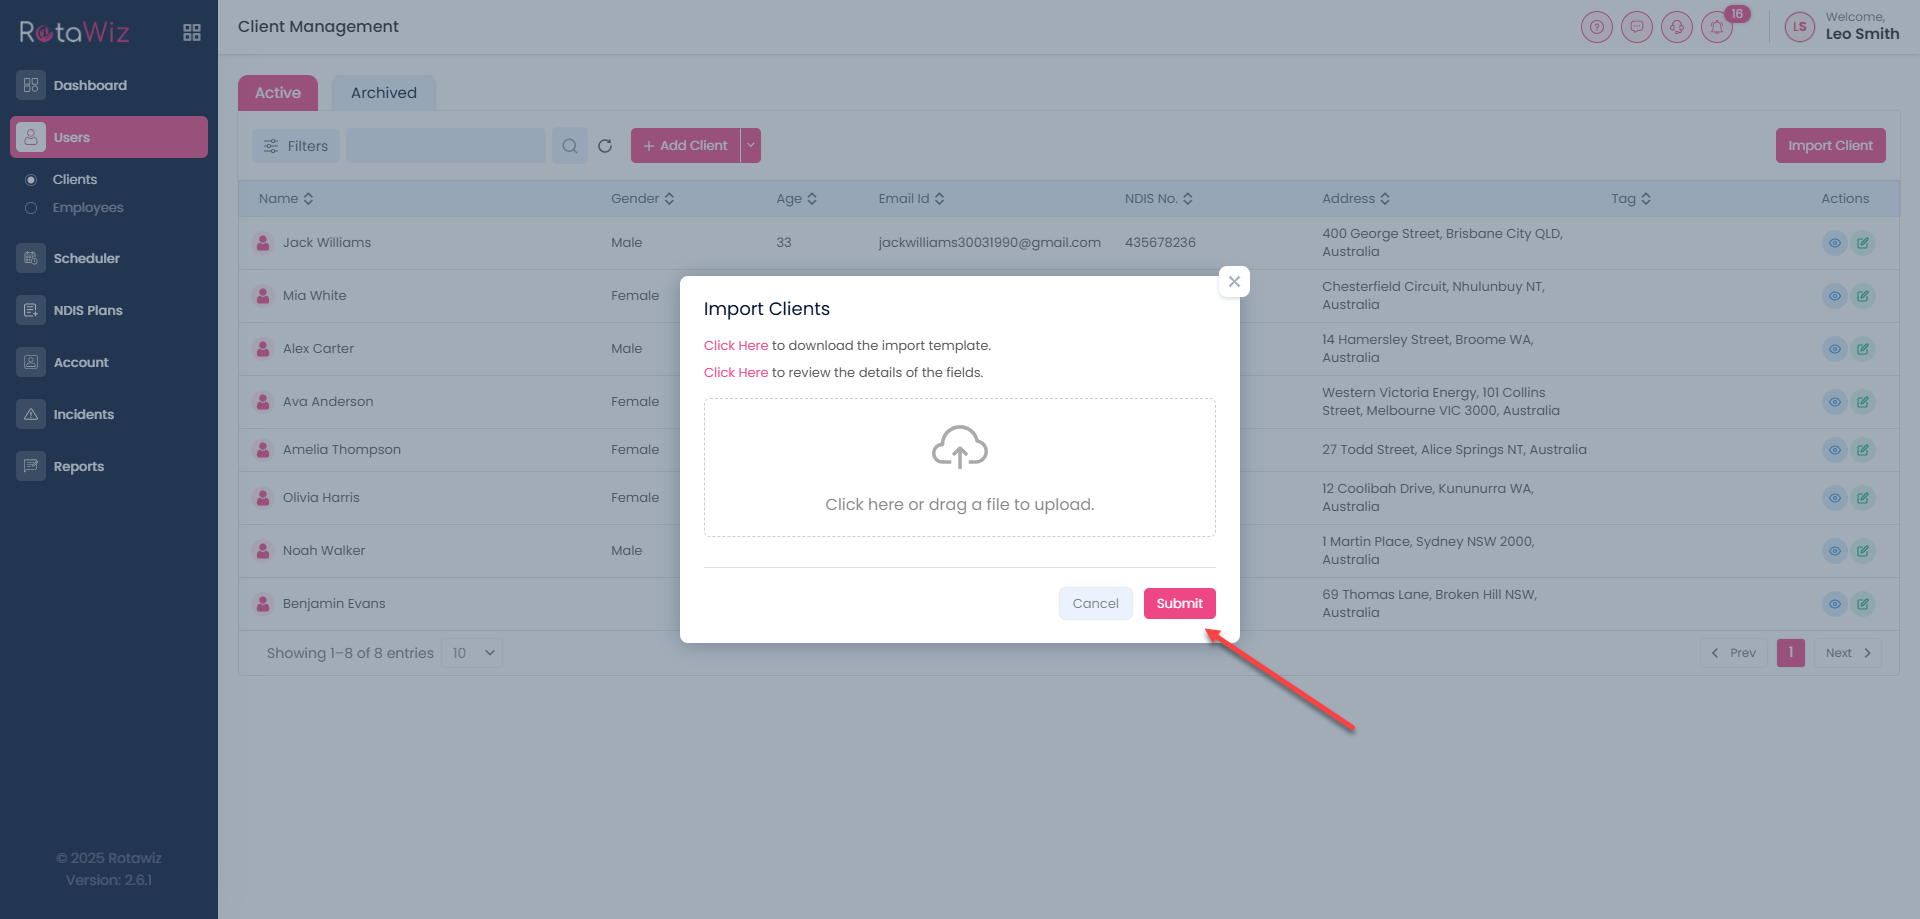
Task: Toggle the sidebar grid menu icon
Action: (192, 33)
